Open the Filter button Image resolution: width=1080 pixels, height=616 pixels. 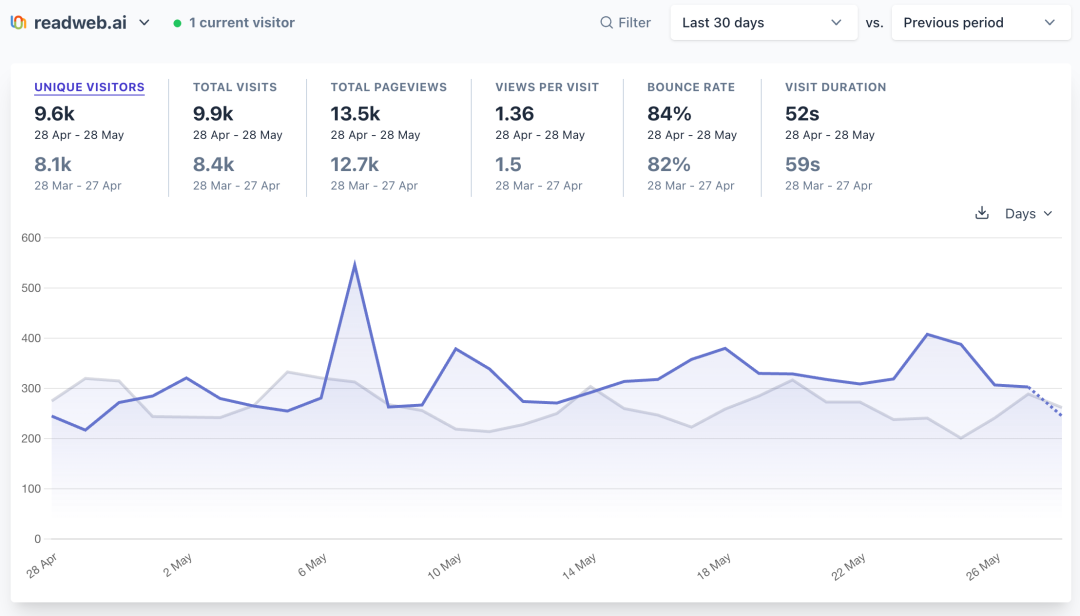(625, 23)
